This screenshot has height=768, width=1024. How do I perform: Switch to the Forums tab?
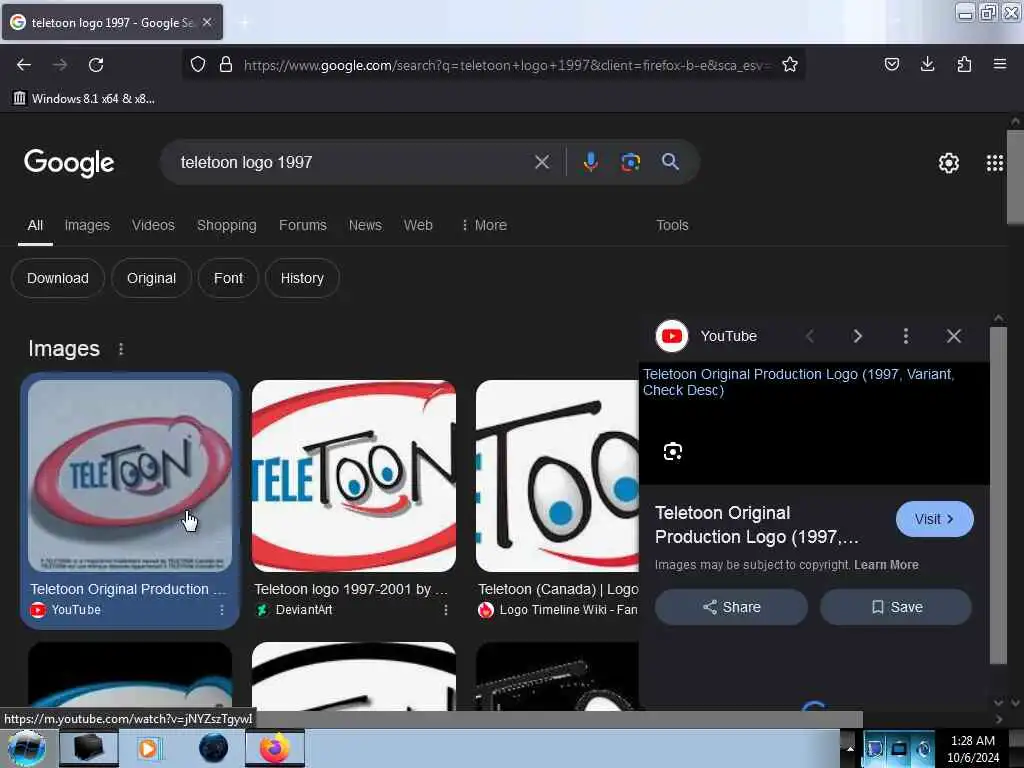302,225
